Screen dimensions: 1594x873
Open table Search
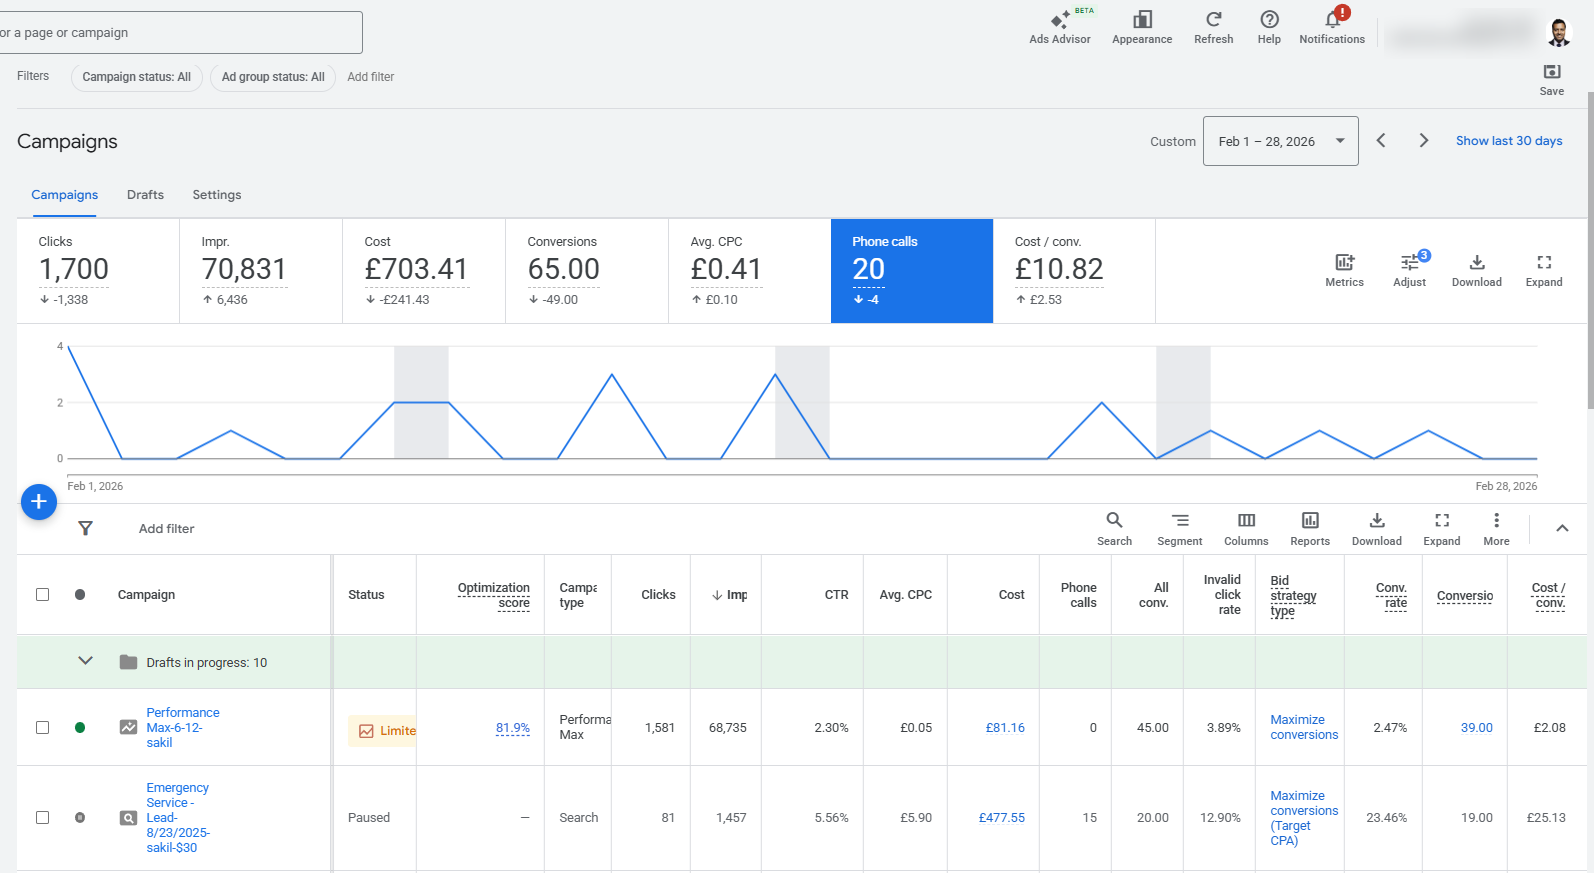point(1114,529)
